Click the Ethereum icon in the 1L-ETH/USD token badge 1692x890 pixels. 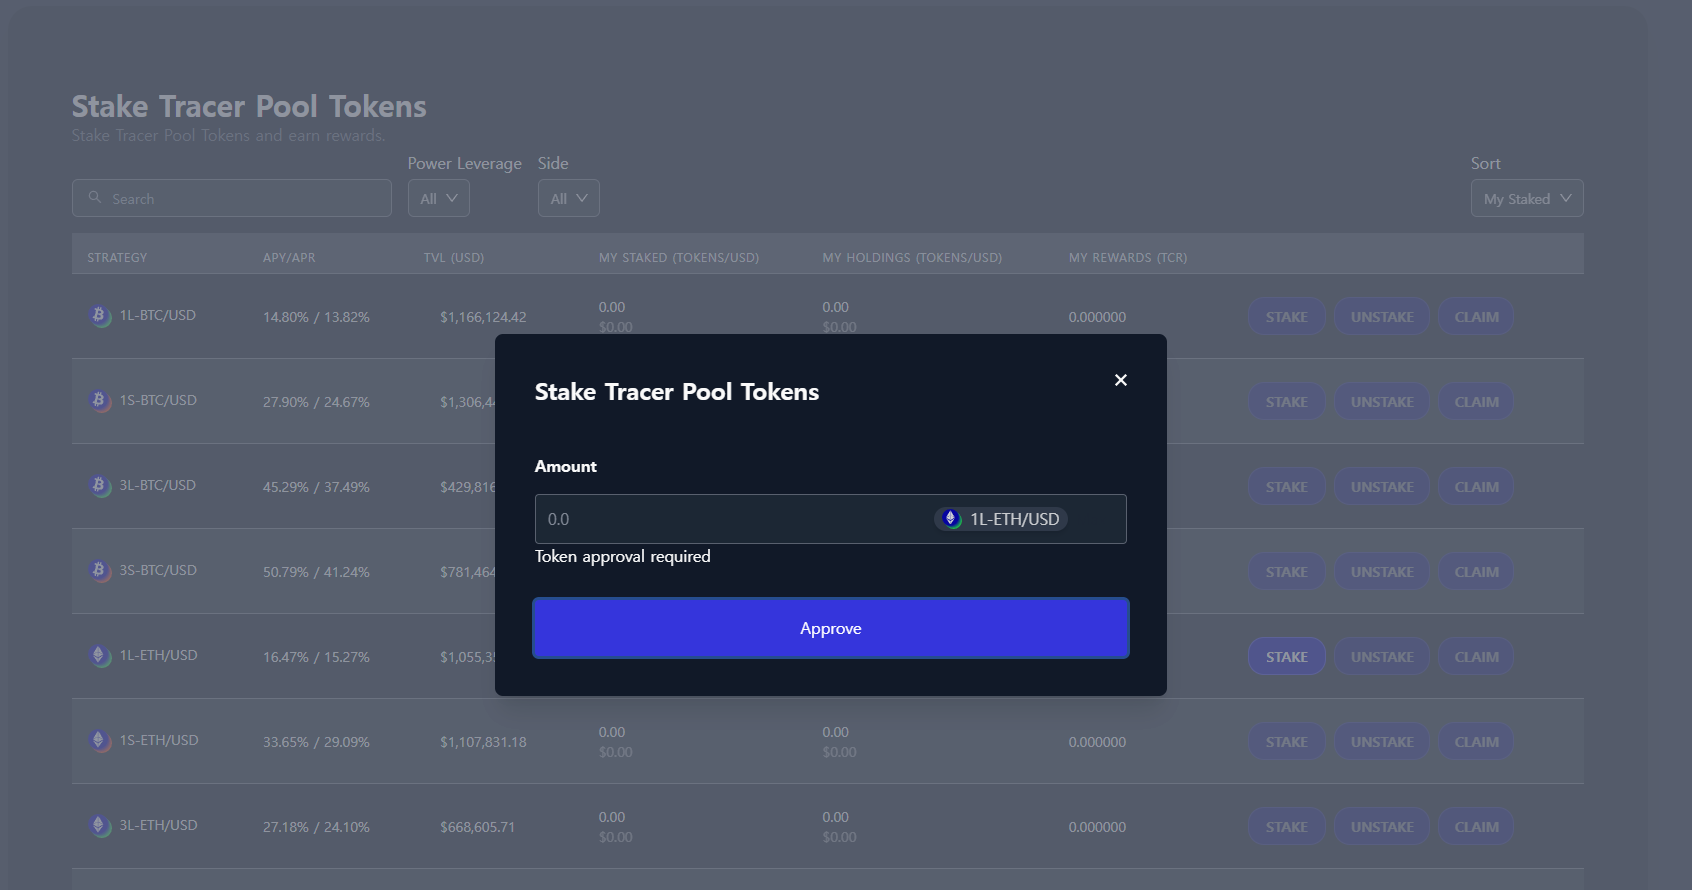(x=951, y=519)
